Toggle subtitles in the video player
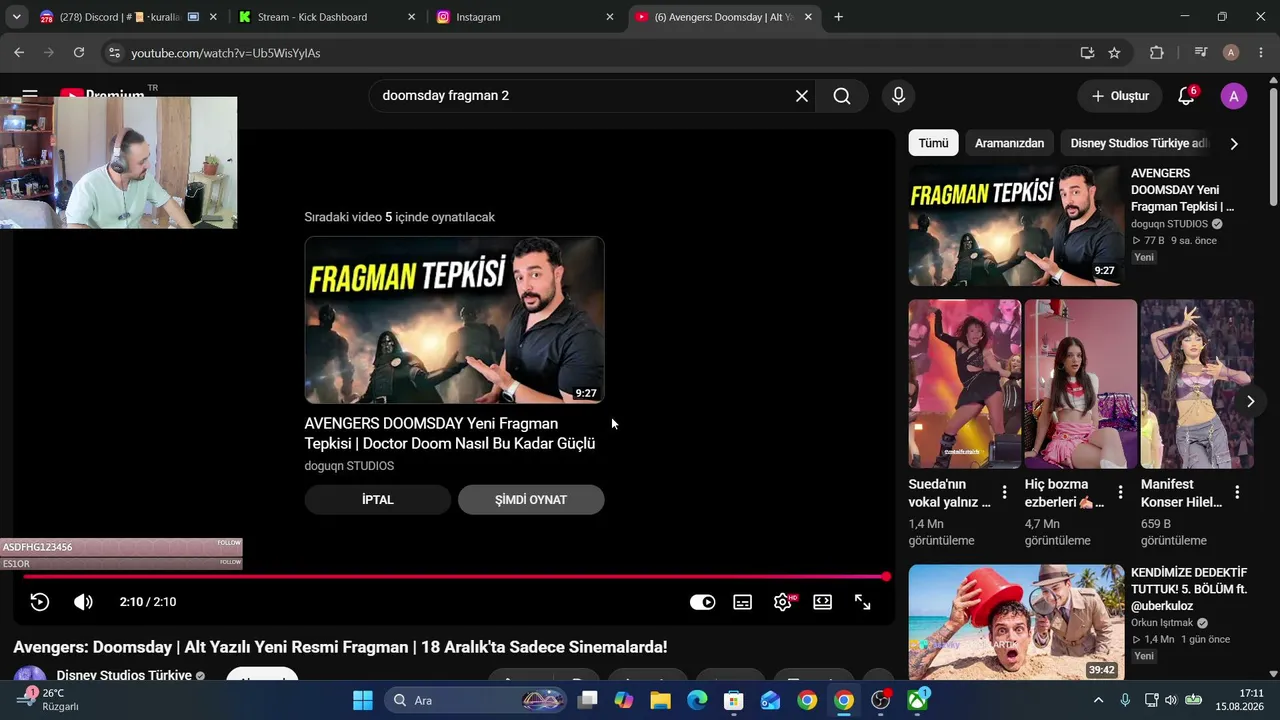 click(x=743, y=602)
